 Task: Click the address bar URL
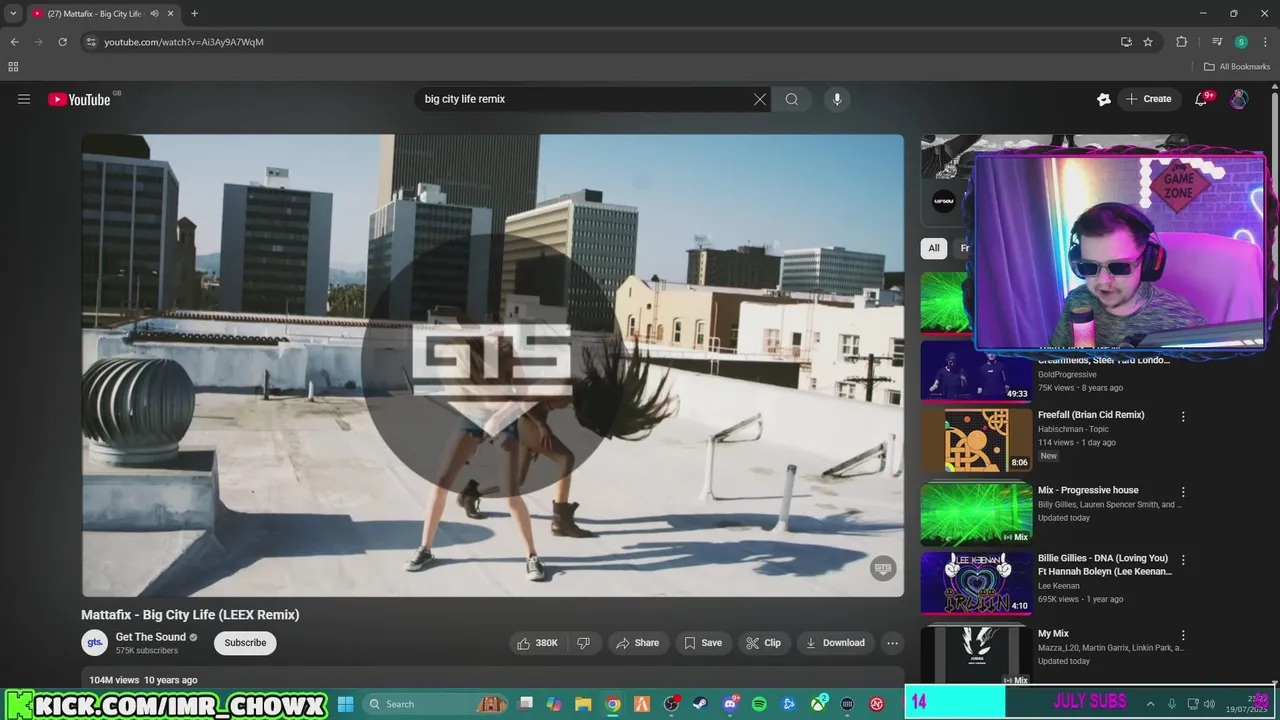pos(184,42)
